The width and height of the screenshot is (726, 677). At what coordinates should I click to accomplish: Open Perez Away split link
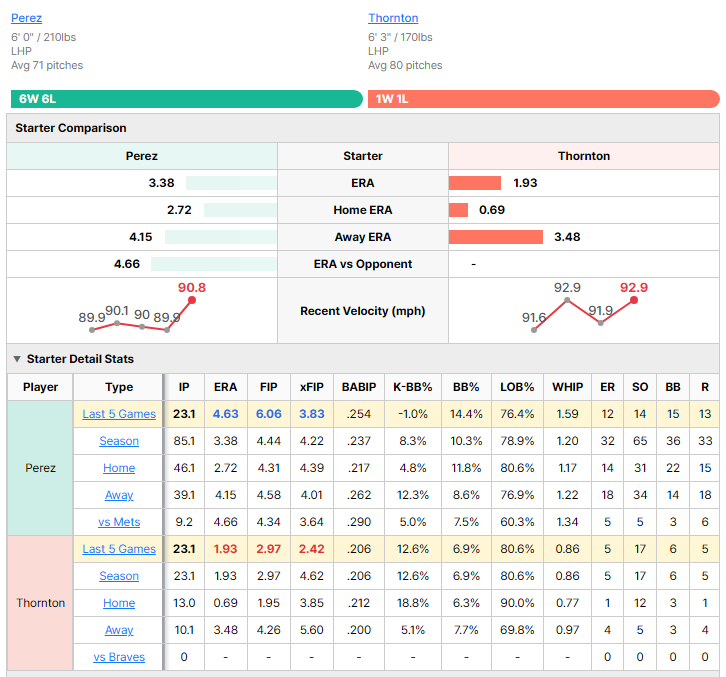119,495
